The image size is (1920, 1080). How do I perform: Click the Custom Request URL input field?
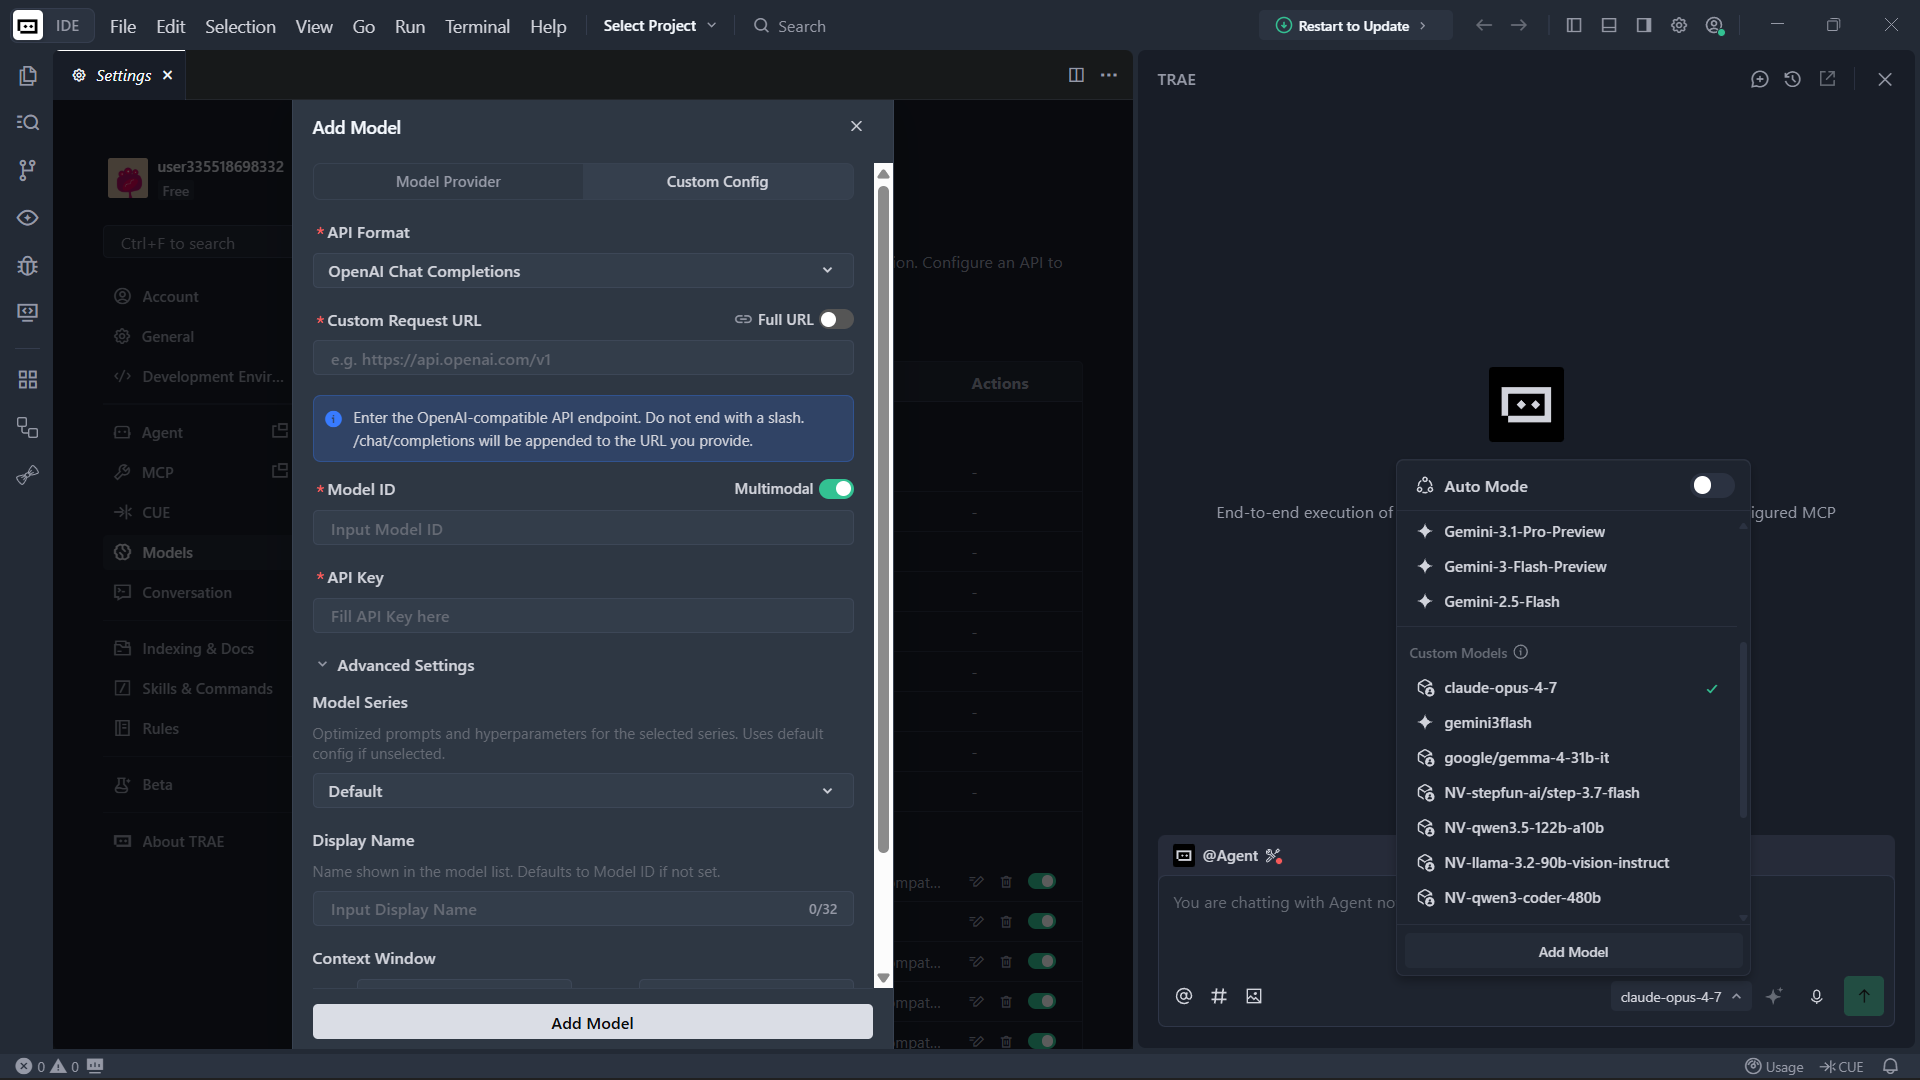[583, 359]
